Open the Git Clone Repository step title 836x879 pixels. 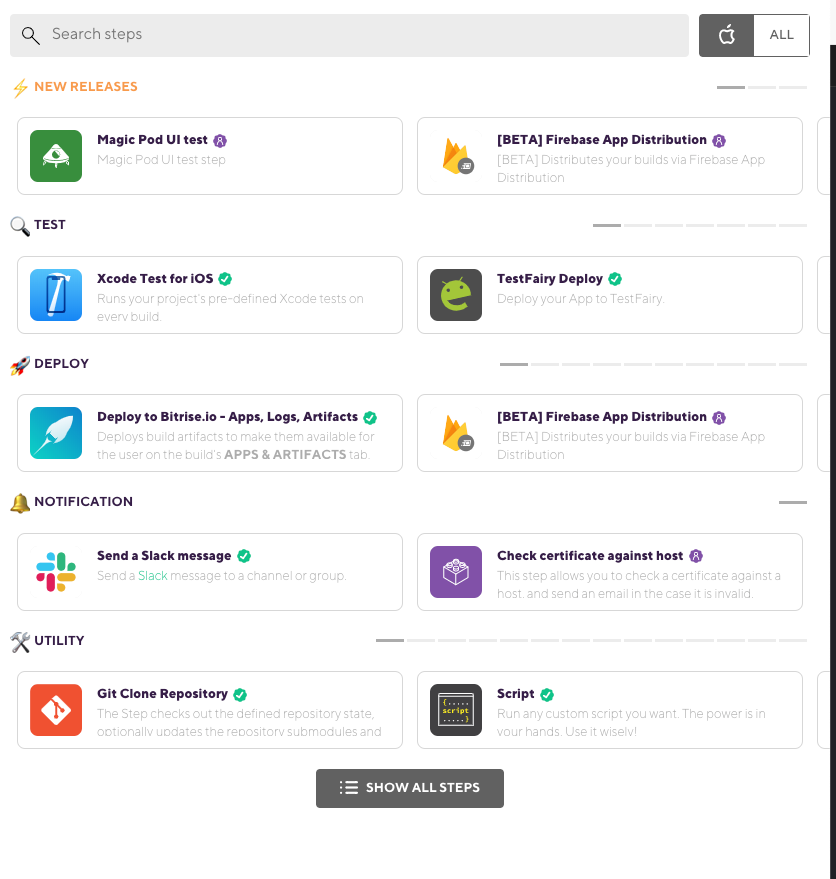point(162,693)
